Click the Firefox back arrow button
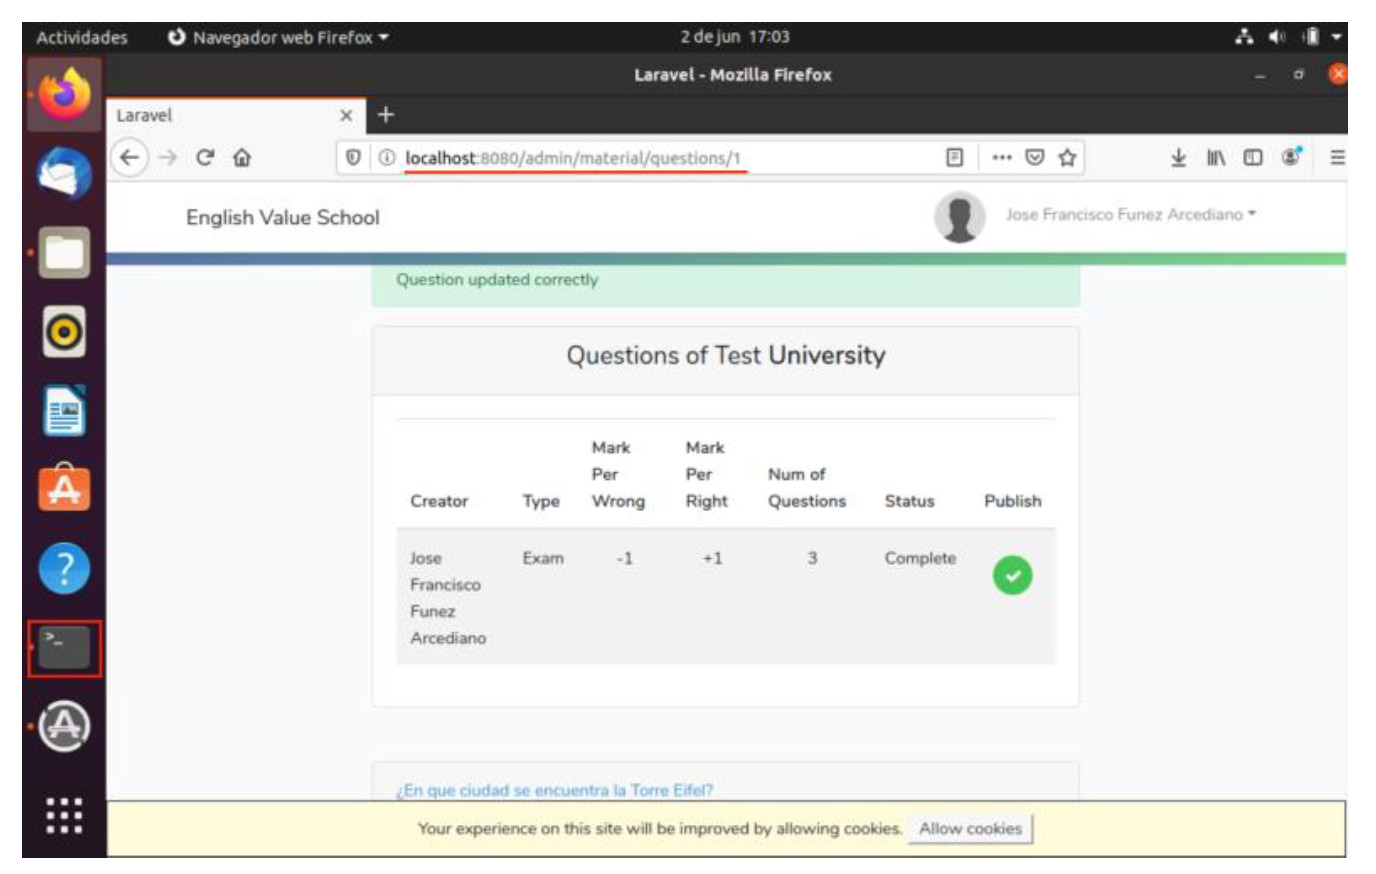 coord(129,158)
